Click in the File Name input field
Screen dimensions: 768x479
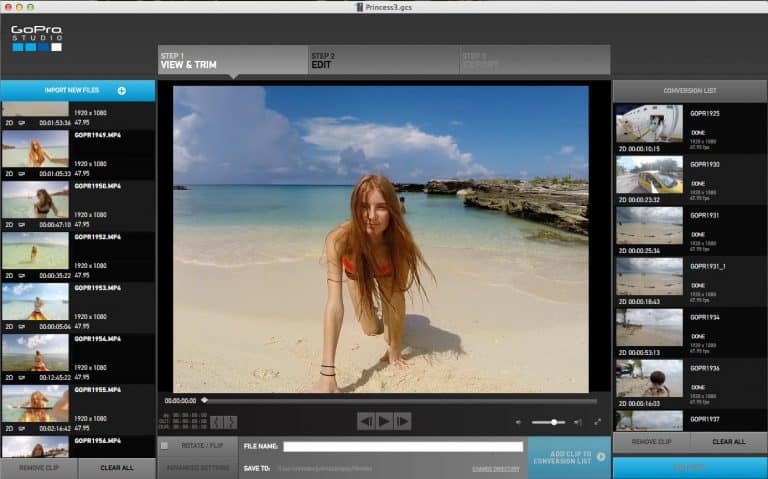pos(402,446)
